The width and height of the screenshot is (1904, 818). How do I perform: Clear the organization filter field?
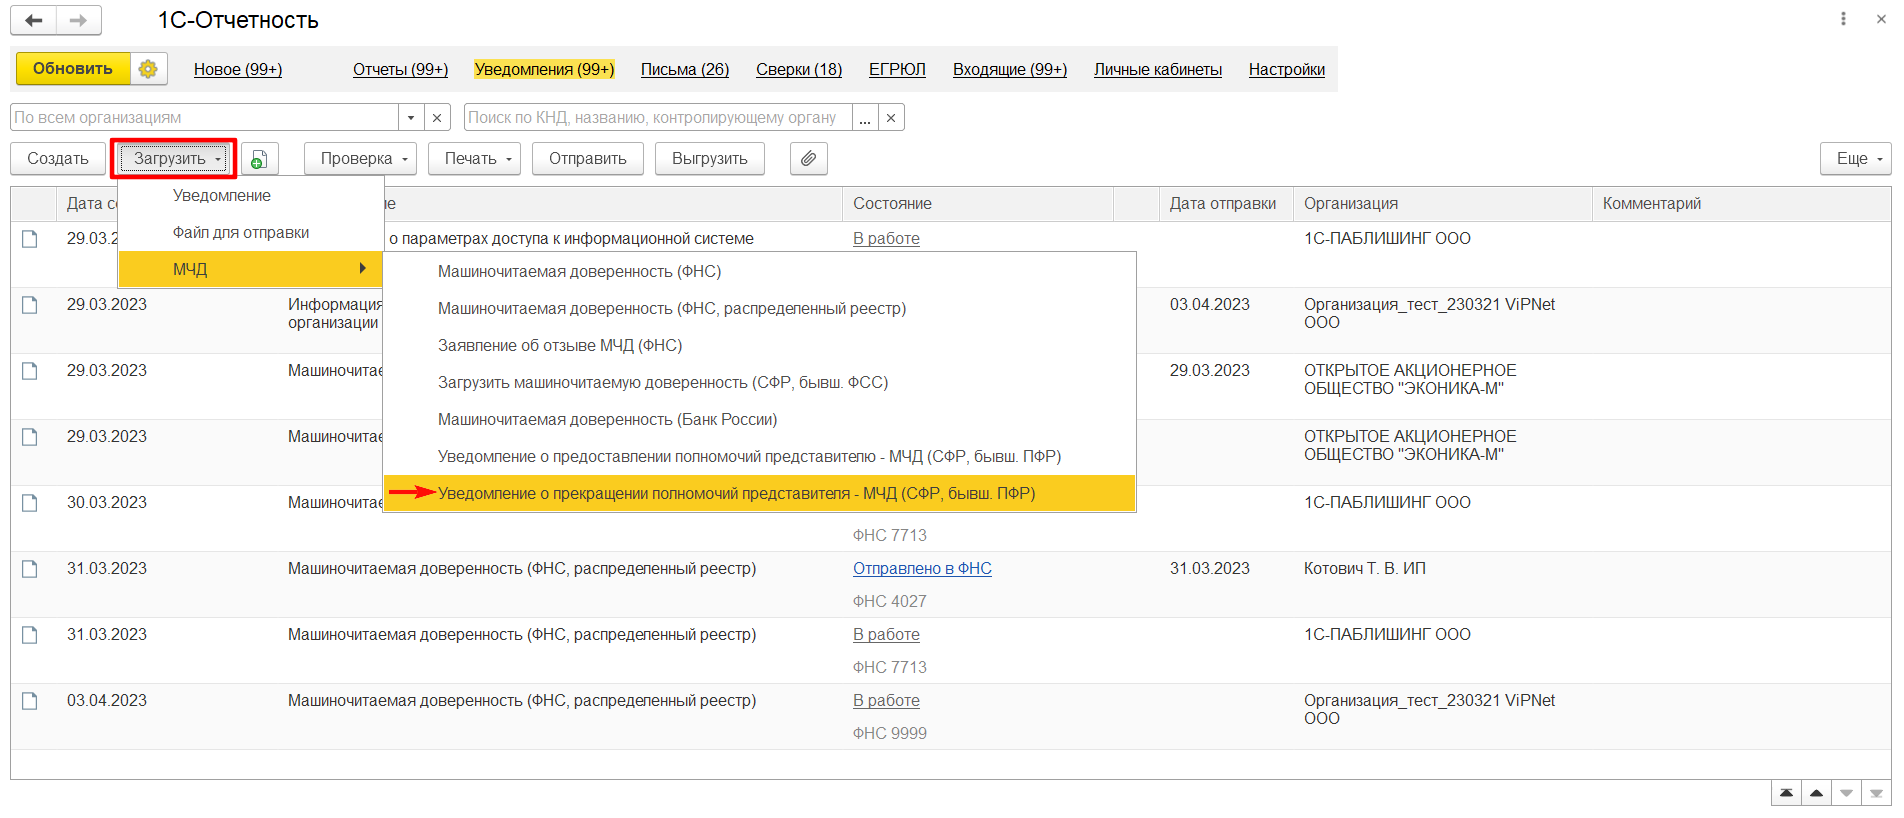(437, 118)
